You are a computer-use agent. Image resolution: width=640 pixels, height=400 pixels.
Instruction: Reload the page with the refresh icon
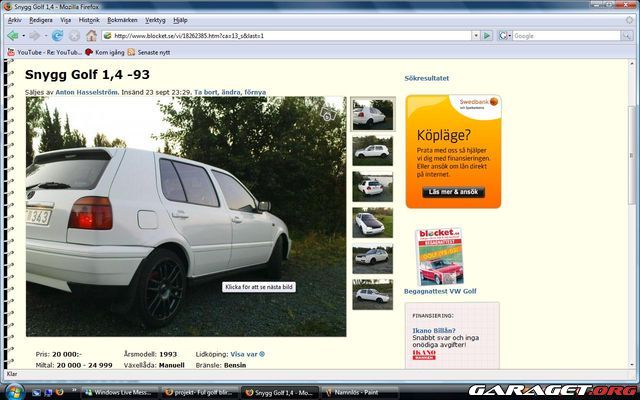(57, 35)
